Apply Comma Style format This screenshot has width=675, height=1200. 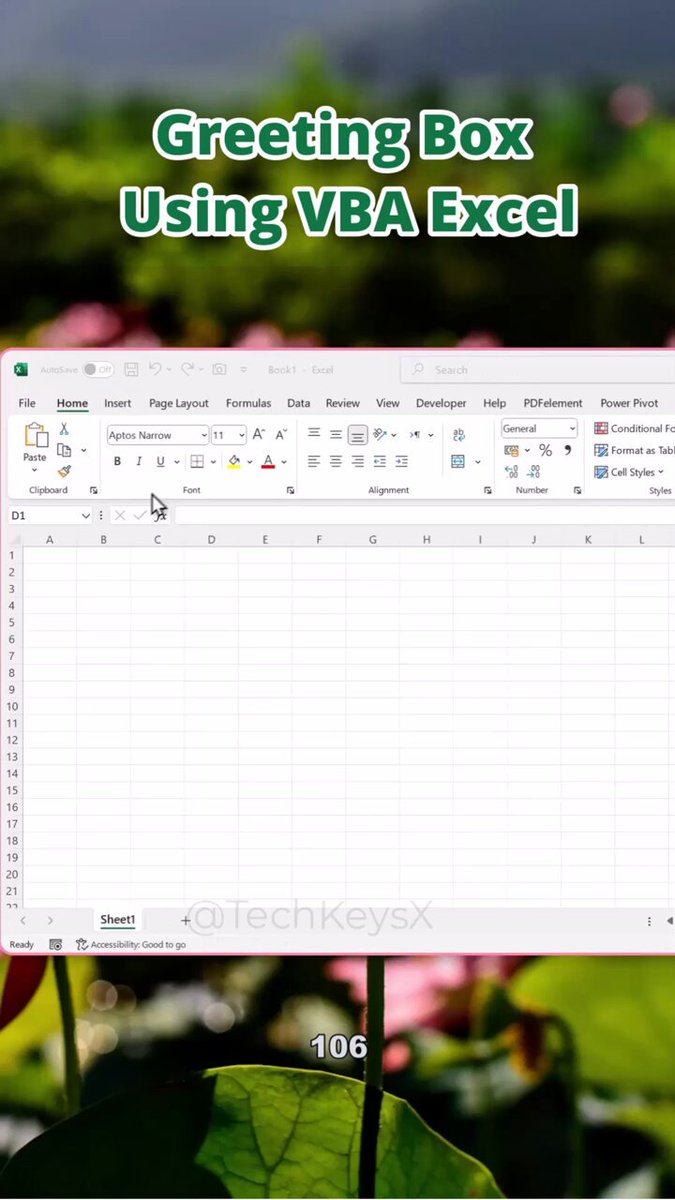(568, 451)
